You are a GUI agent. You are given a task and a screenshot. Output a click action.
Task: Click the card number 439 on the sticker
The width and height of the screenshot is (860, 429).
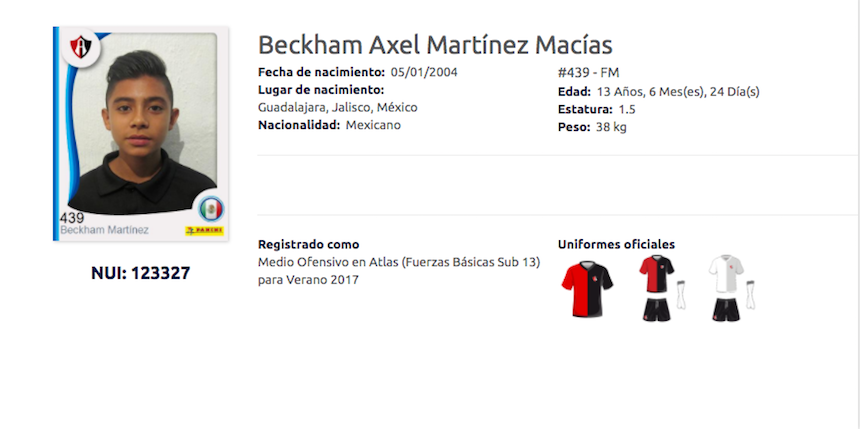tap(72, 217)
